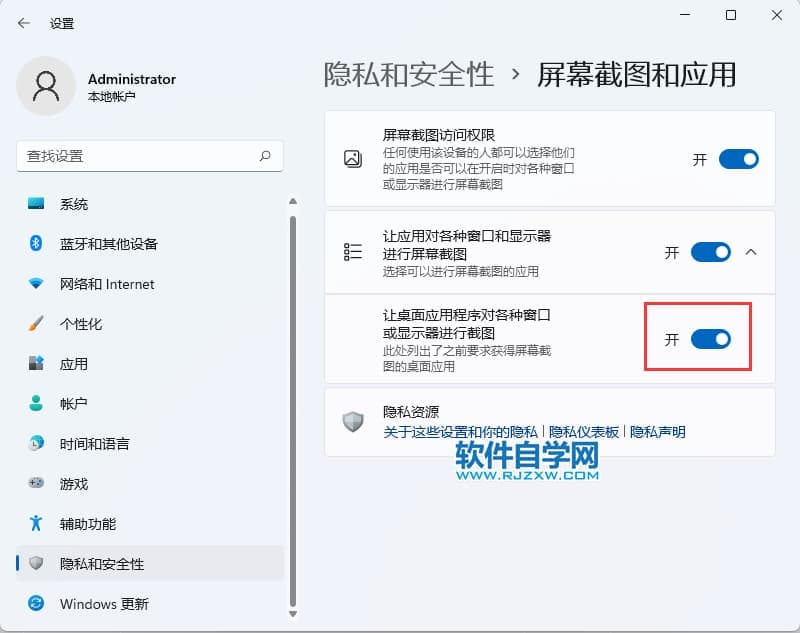This screenshot has width=800, height=633.
Task: Open 辅助功能 in the sidebar
Action: [x=88, y=524]
